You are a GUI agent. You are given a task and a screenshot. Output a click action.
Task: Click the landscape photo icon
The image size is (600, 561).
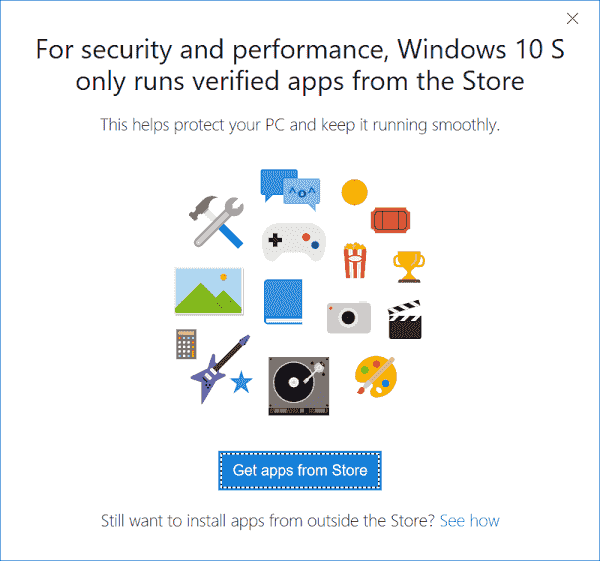click(x=209, y=291)
